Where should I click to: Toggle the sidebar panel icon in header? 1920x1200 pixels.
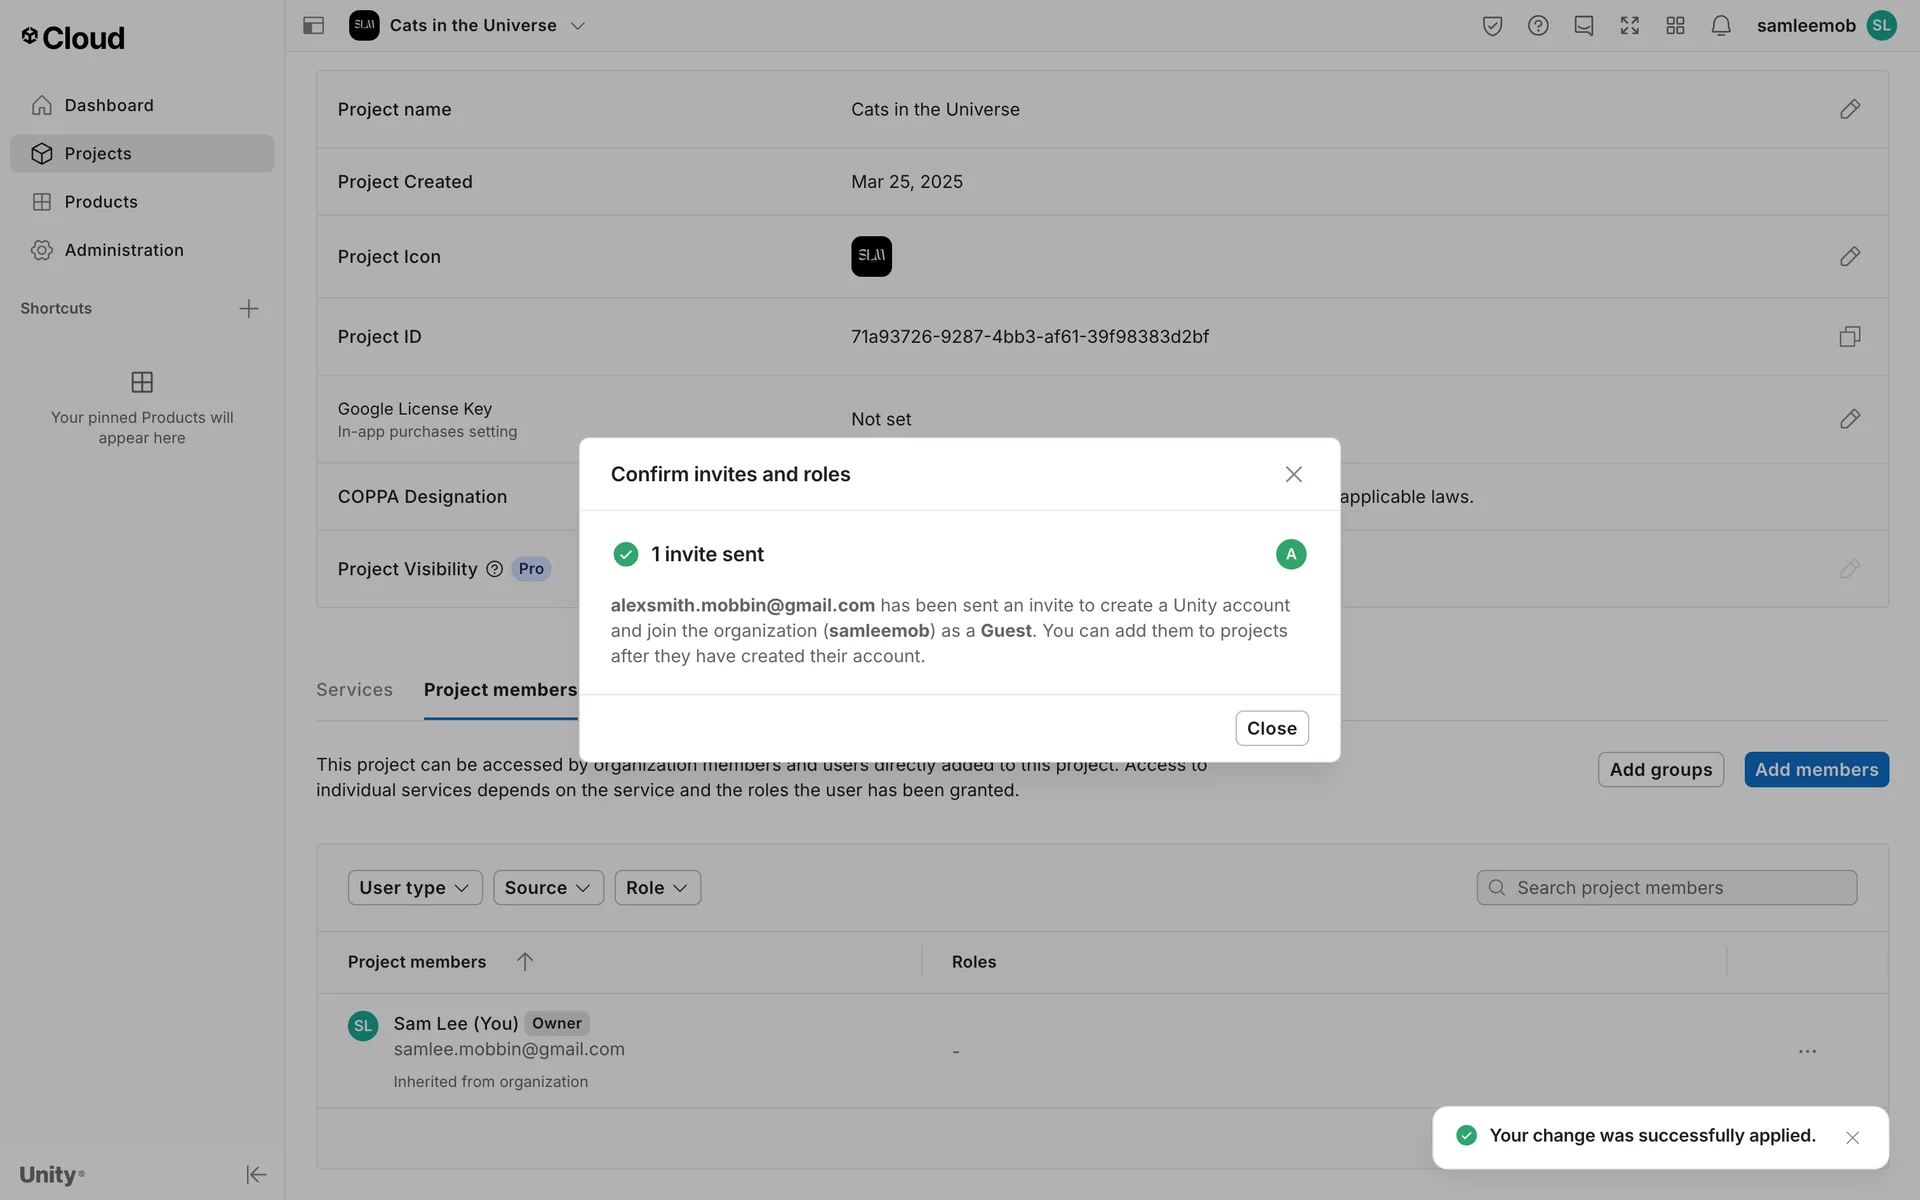[x=313, y=26]
